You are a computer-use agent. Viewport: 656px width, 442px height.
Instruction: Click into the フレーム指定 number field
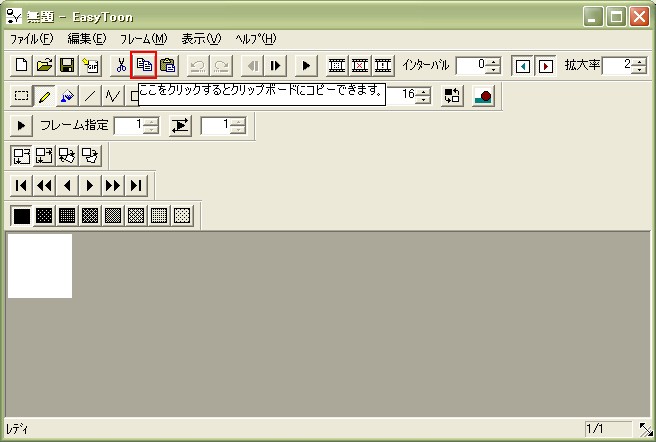129,125
